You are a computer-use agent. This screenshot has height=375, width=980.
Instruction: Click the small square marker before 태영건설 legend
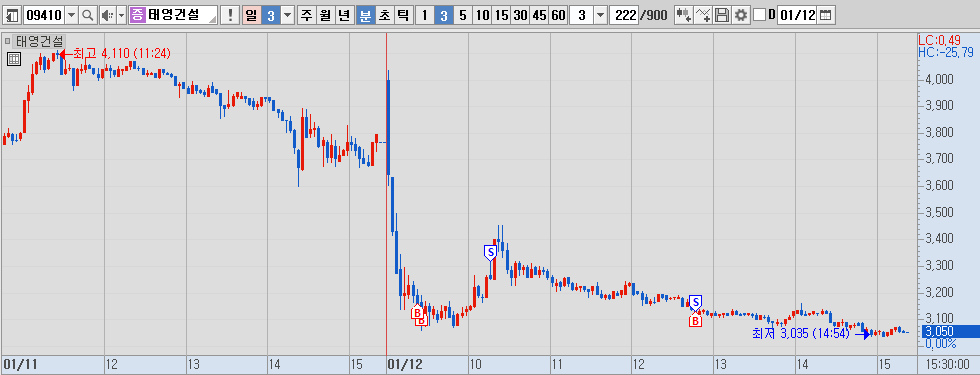click(8, 42)
